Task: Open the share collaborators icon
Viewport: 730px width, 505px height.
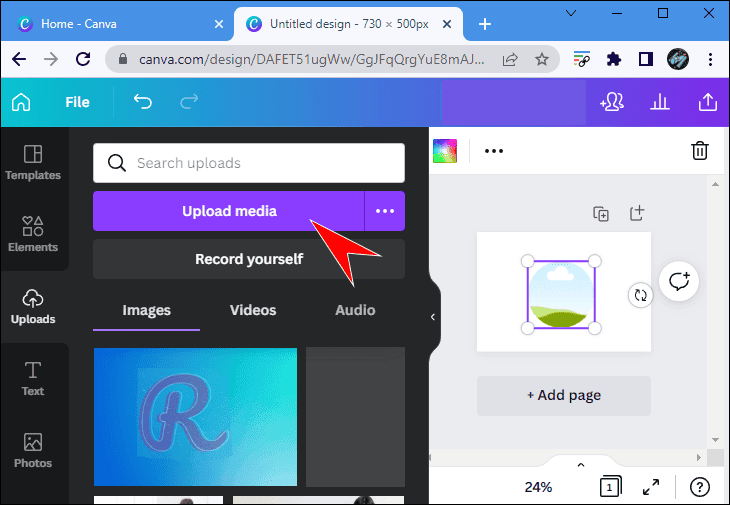Action: (x=611, y=102)
